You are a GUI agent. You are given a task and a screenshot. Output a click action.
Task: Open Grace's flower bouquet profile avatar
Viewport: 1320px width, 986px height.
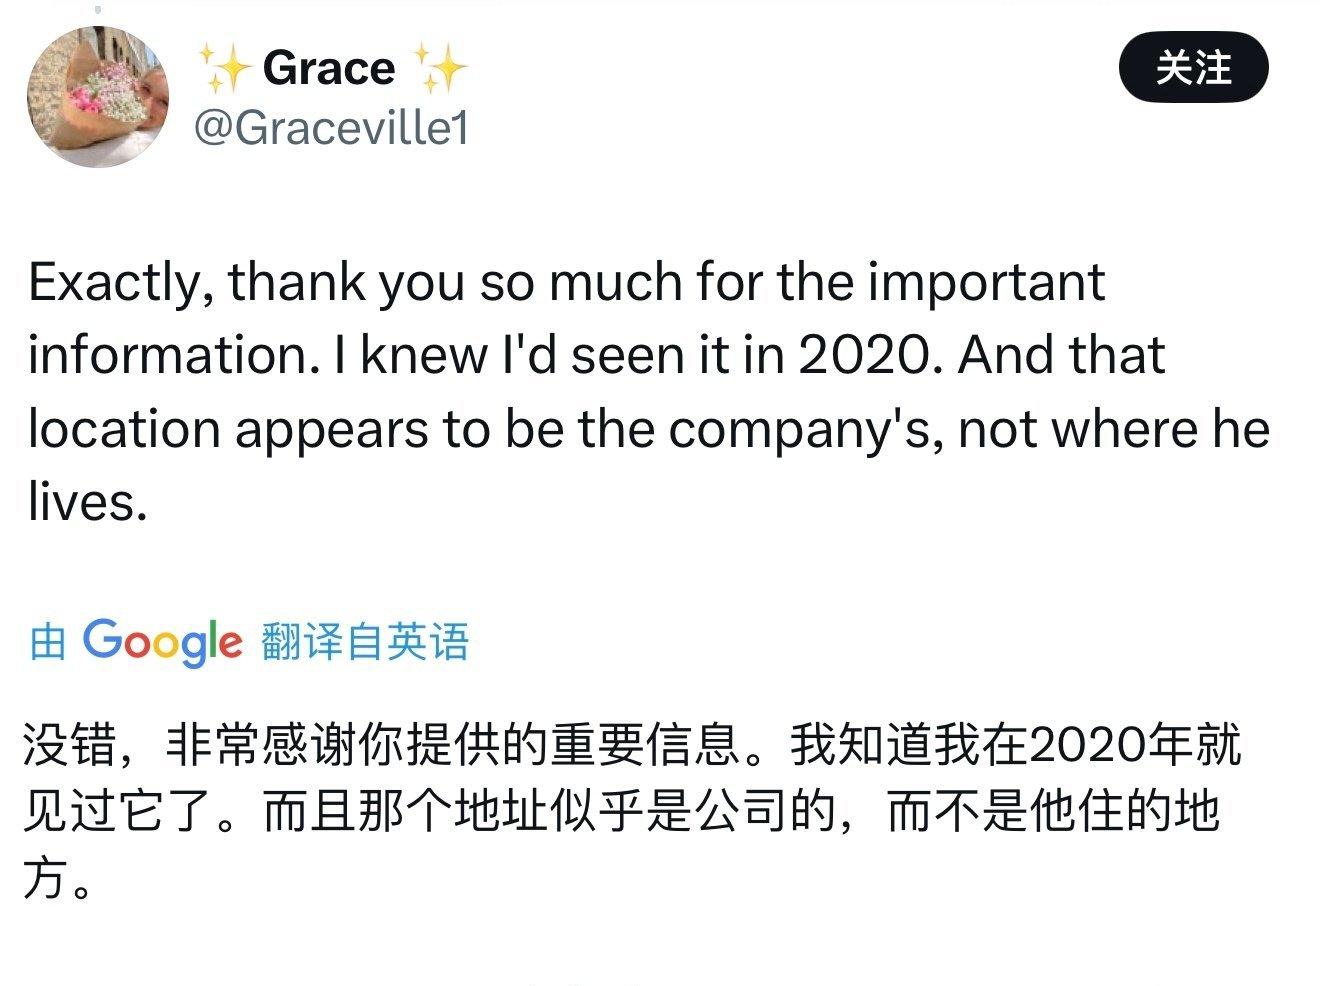coord(97,97)
